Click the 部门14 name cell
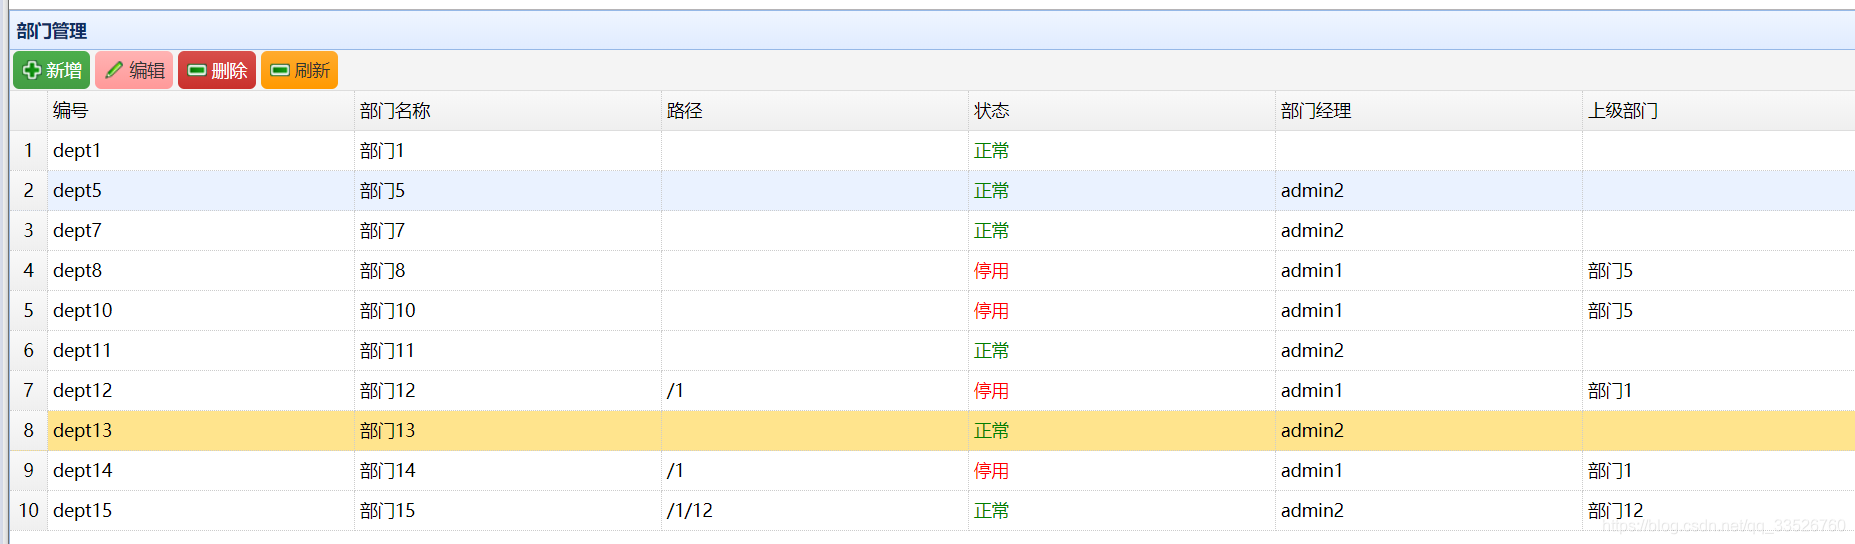 coord(508,470)
